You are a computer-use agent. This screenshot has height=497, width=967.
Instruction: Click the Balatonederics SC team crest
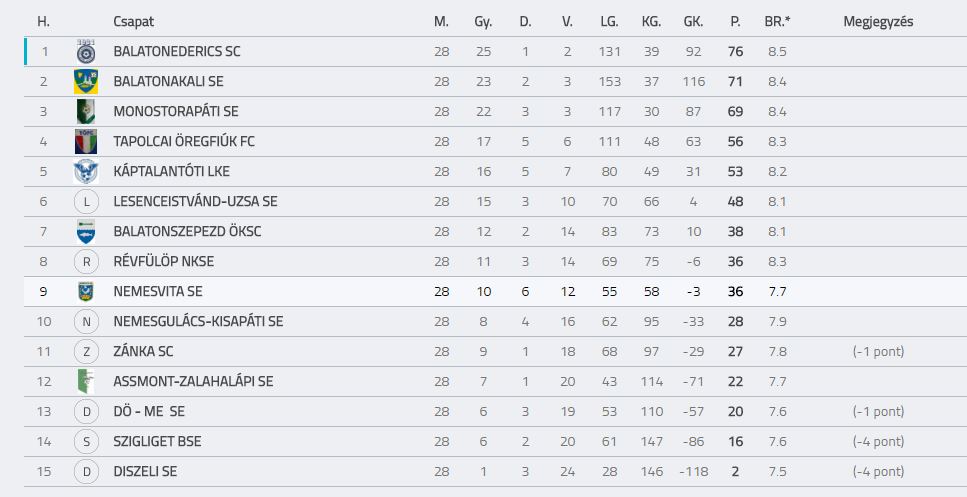[x=86, y=51]
